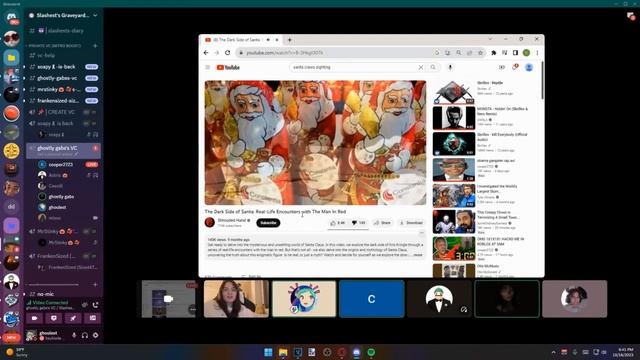Mute microphone in Discord user panel
The width and height of the screenshot is (640, 360).
(x=74, y=335)
